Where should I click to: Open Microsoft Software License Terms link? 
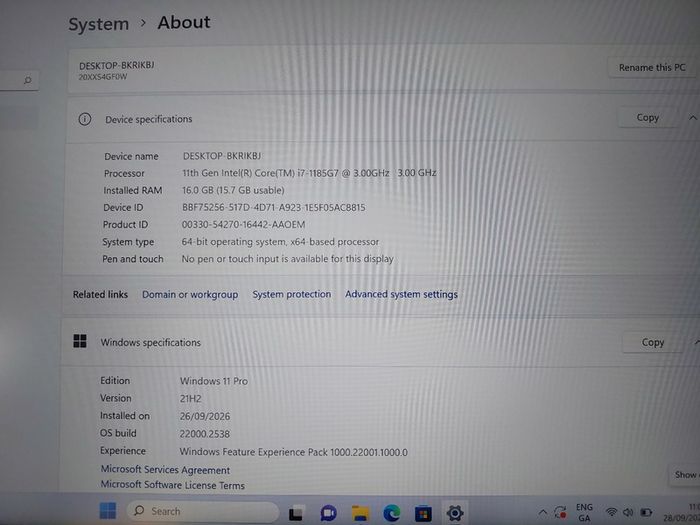[172, 485]
